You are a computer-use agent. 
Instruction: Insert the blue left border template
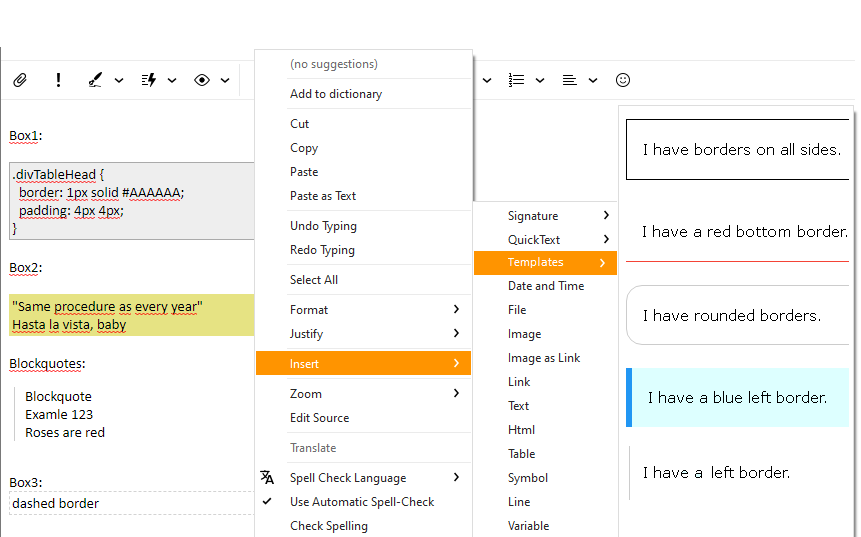click(x=737, y=398)
